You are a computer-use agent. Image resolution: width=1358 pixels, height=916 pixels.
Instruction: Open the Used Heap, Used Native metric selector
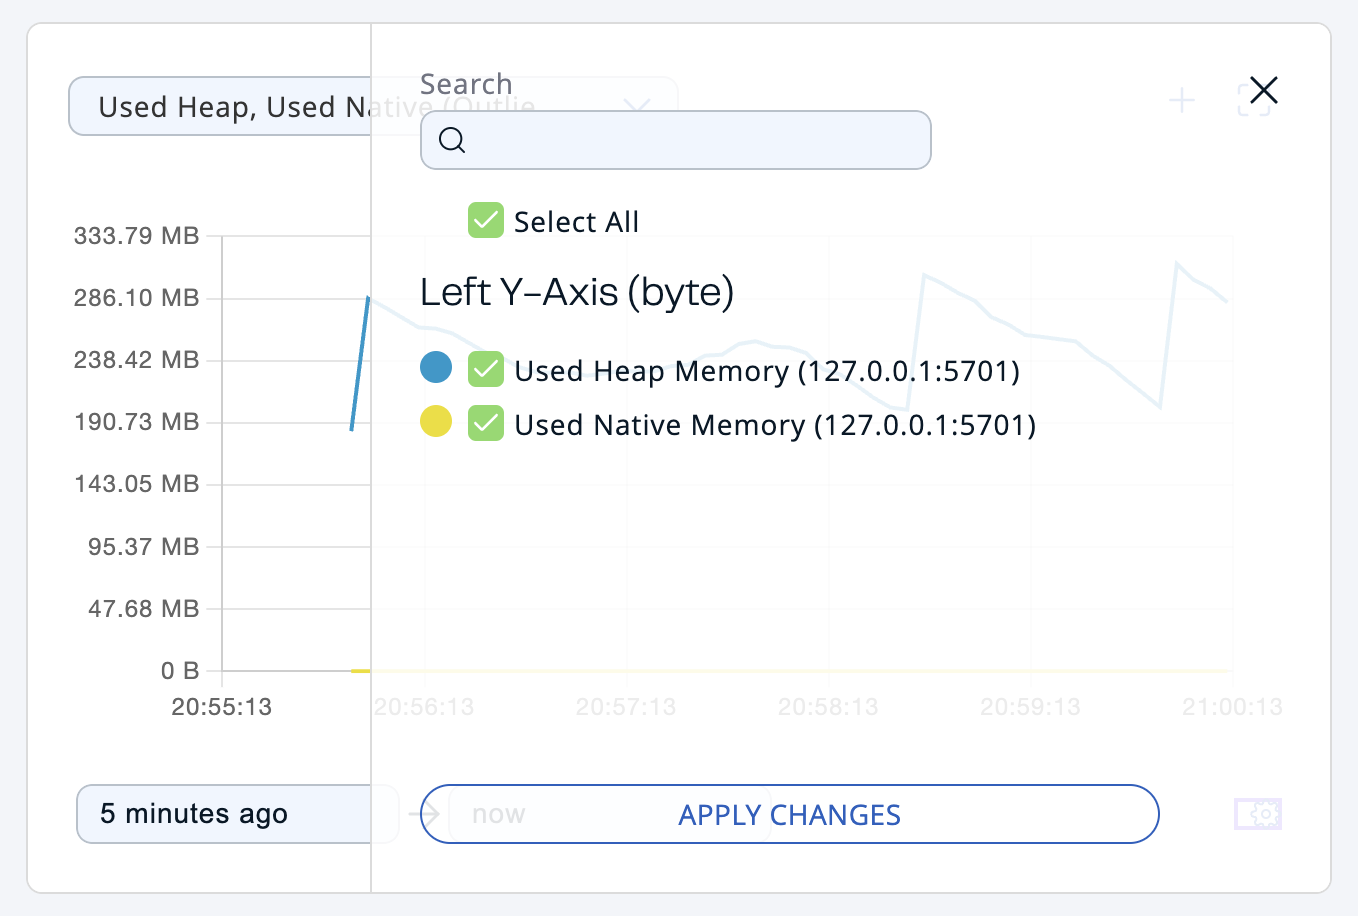[220, 107]
